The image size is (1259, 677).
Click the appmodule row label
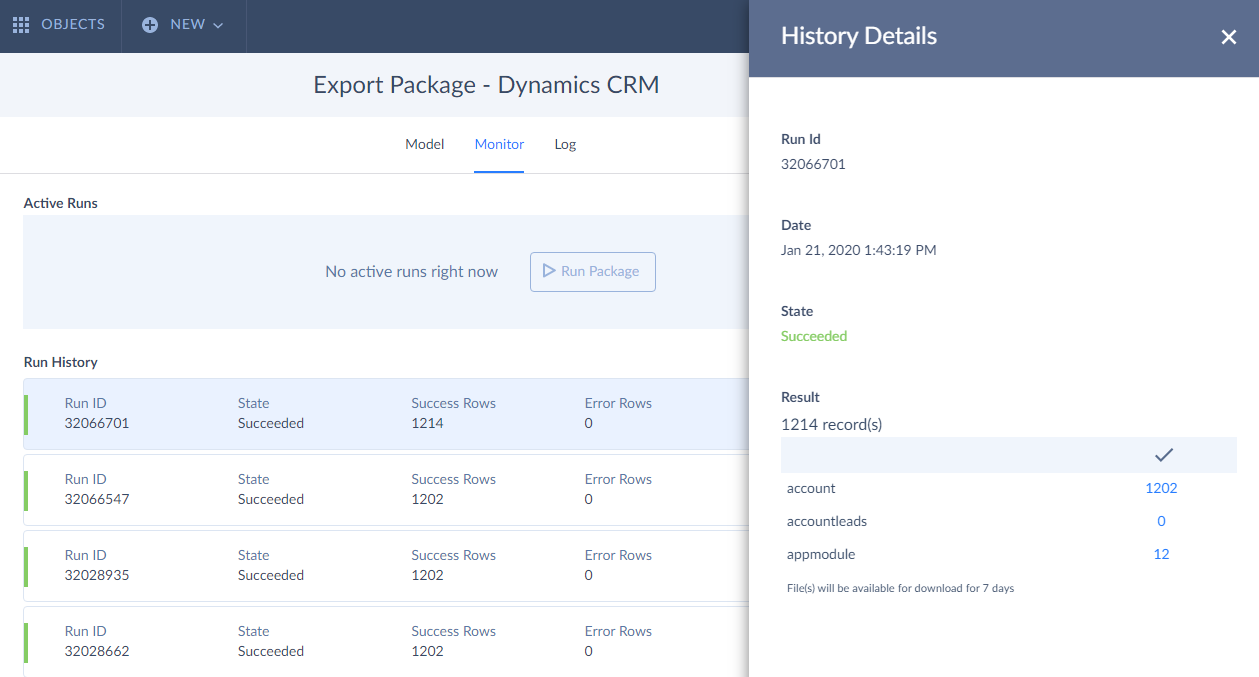[821, 554]
